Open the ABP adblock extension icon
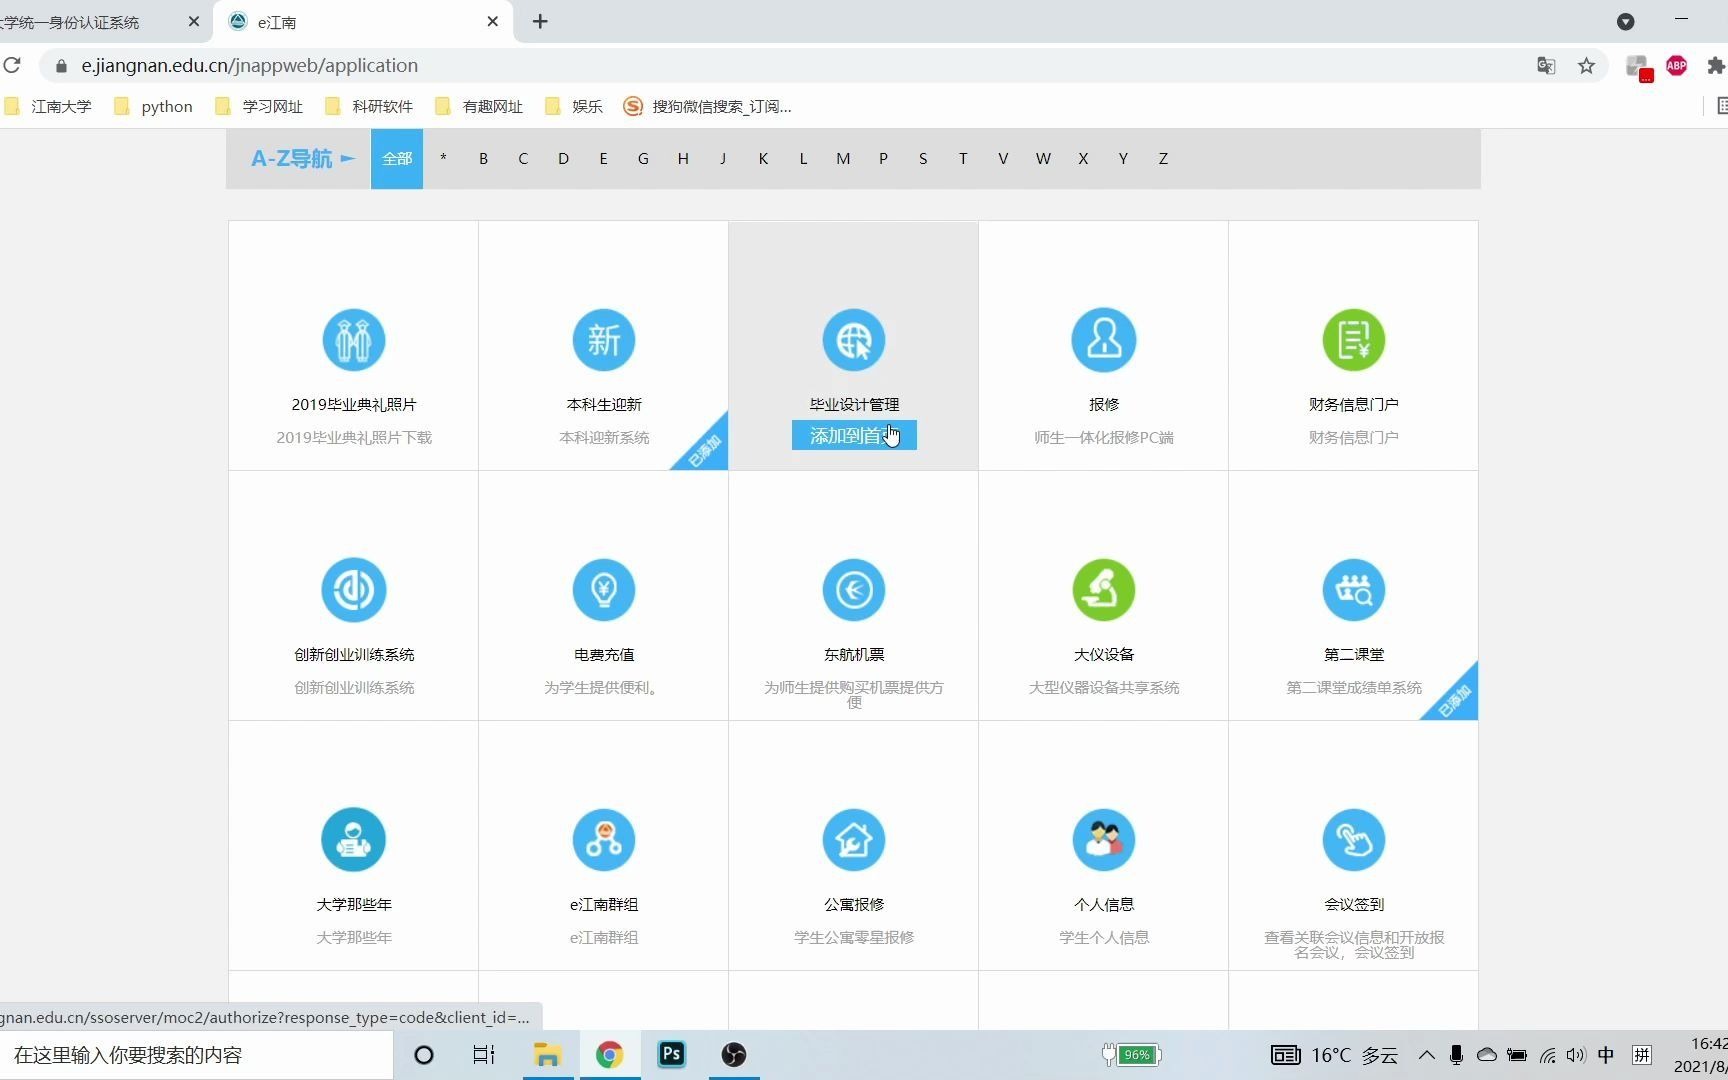The width and height of the screenshot is (1728, 1080). (x=1677, y=66)
